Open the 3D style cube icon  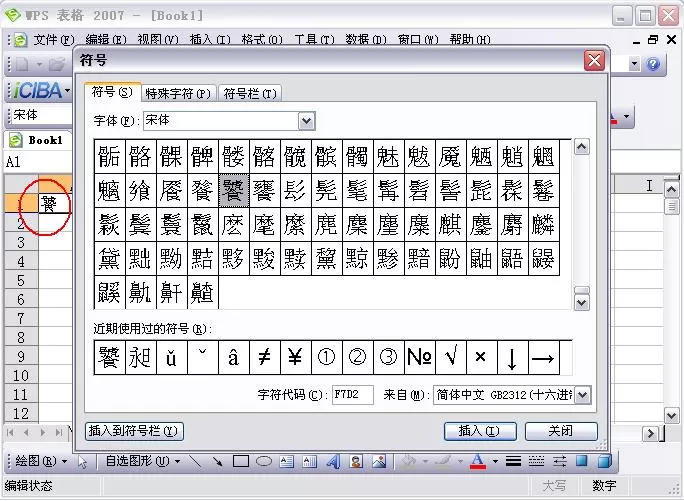[604, 461]
